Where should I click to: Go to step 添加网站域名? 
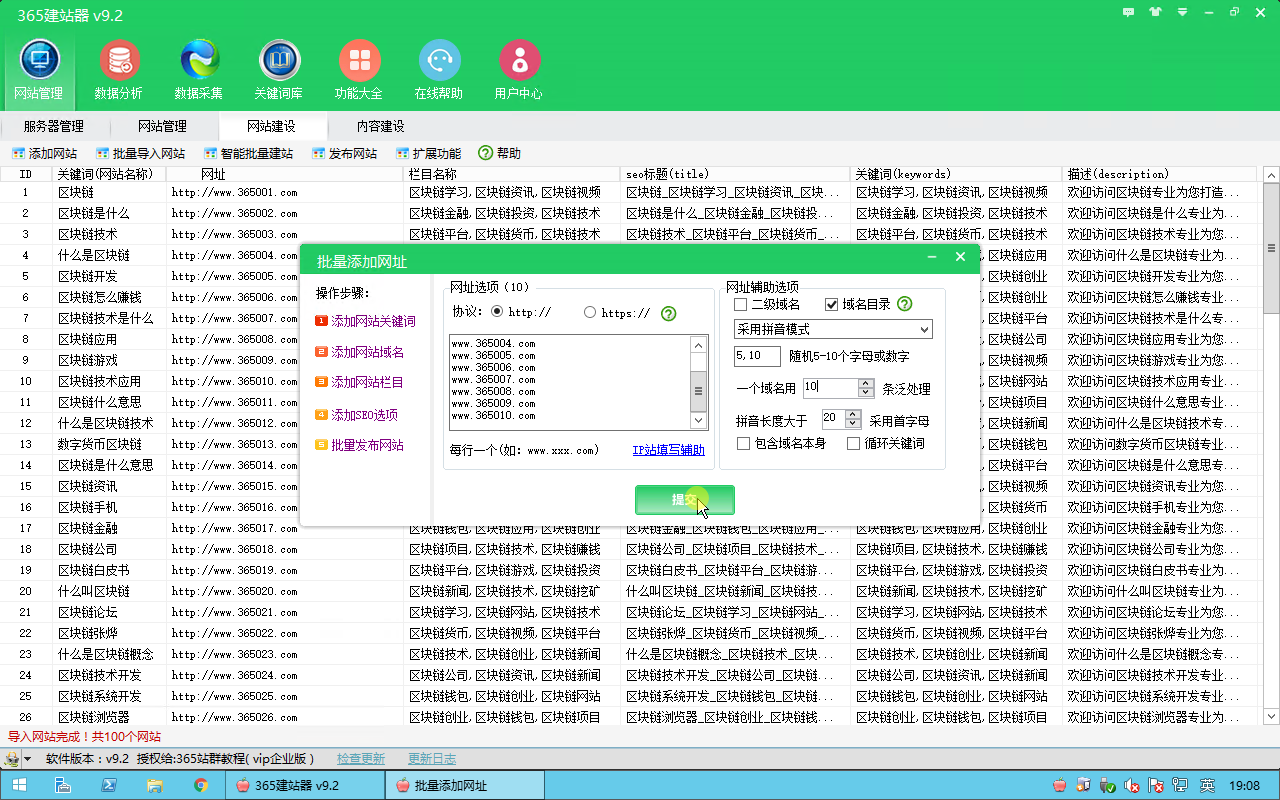pos(360,352)
